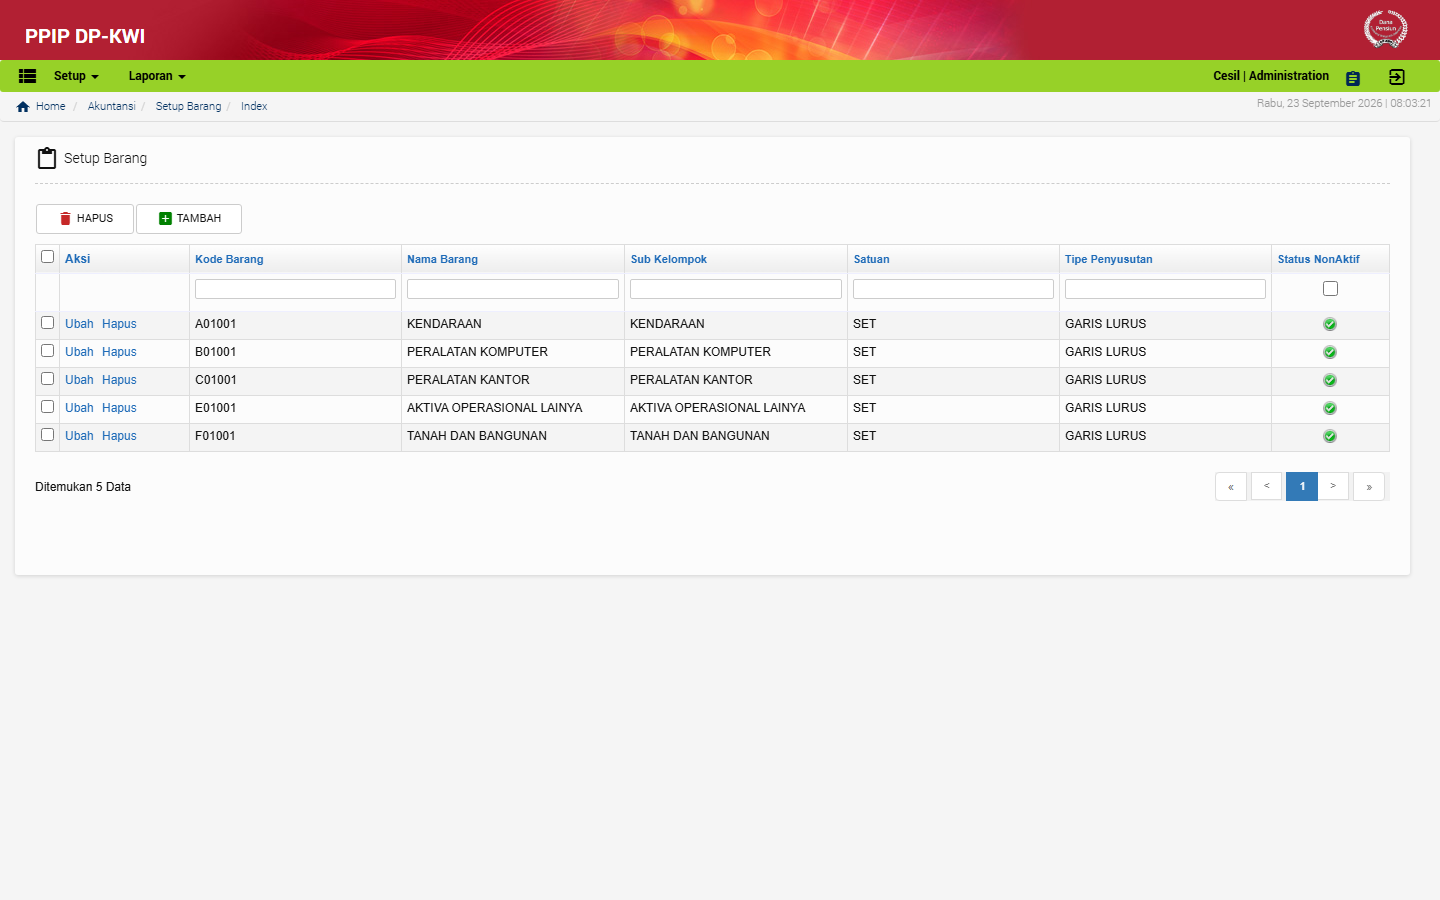This screenshot has width=1440, height=900.
Task: Go to Setup Barang in the breadcrumb
Action: (x=188, y=106)
